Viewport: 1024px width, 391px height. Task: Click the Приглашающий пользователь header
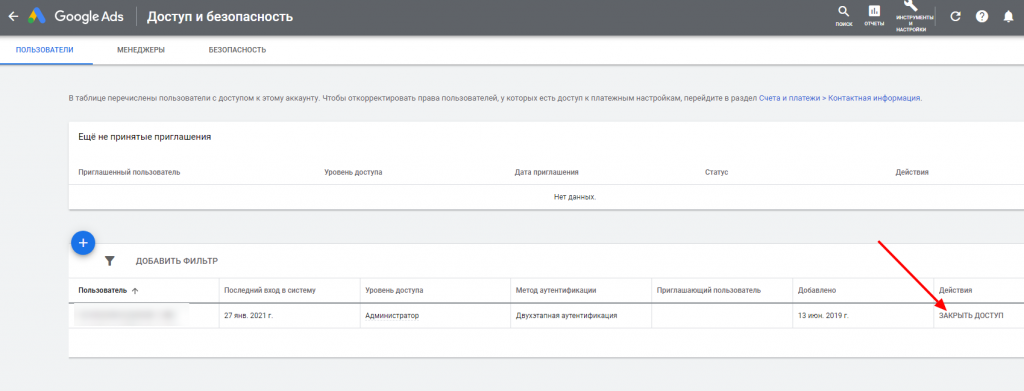(709, 290)
